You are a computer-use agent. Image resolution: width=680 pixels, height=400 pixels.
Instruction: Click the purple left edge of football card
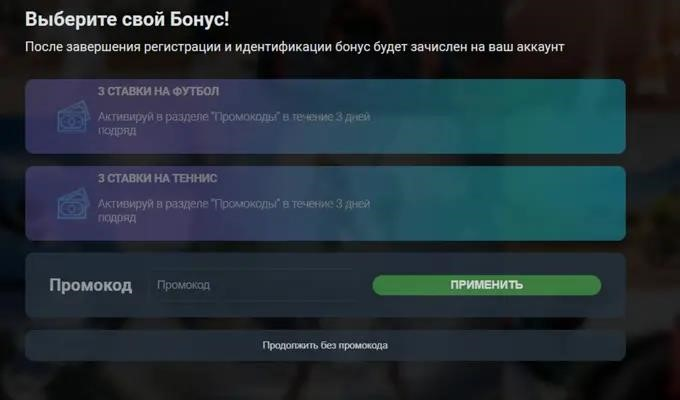coord(37,116)
